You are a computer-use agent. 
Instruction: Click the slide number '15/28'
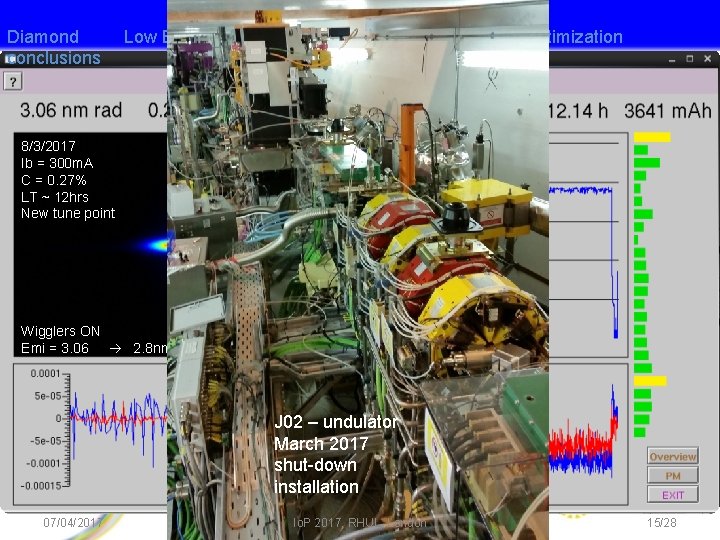click(x=662, y=522)
